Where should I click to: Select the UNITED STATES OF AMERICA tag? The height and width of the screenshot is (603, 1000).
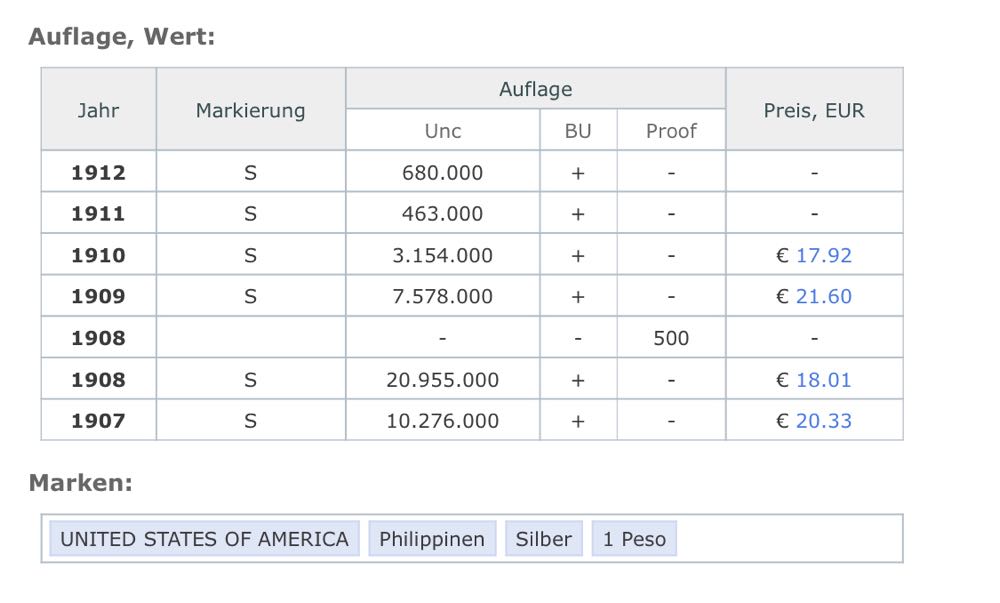[x=204, y=539]
